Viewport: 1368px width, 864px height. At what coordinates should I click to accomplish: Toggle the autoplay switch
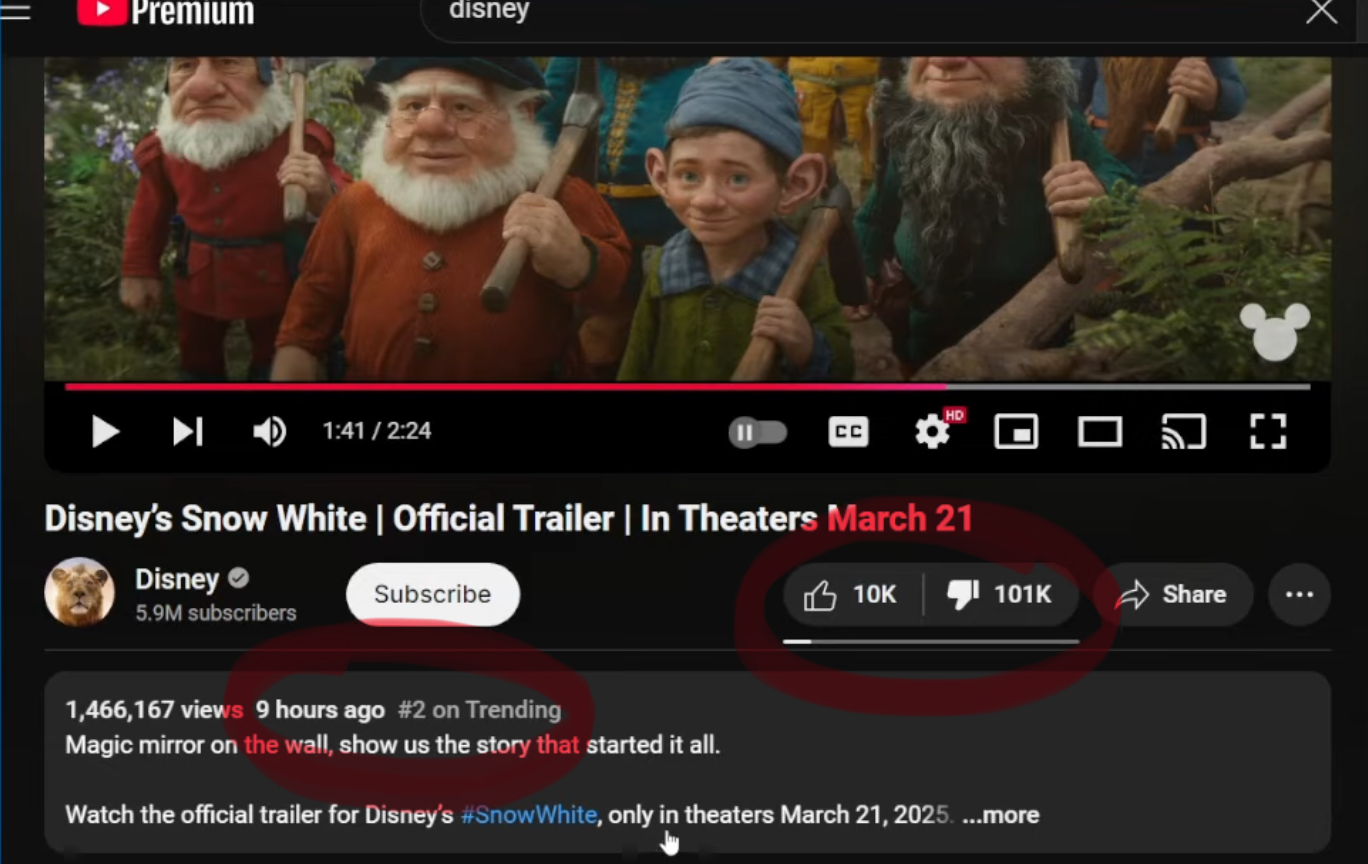click(758, 432)
